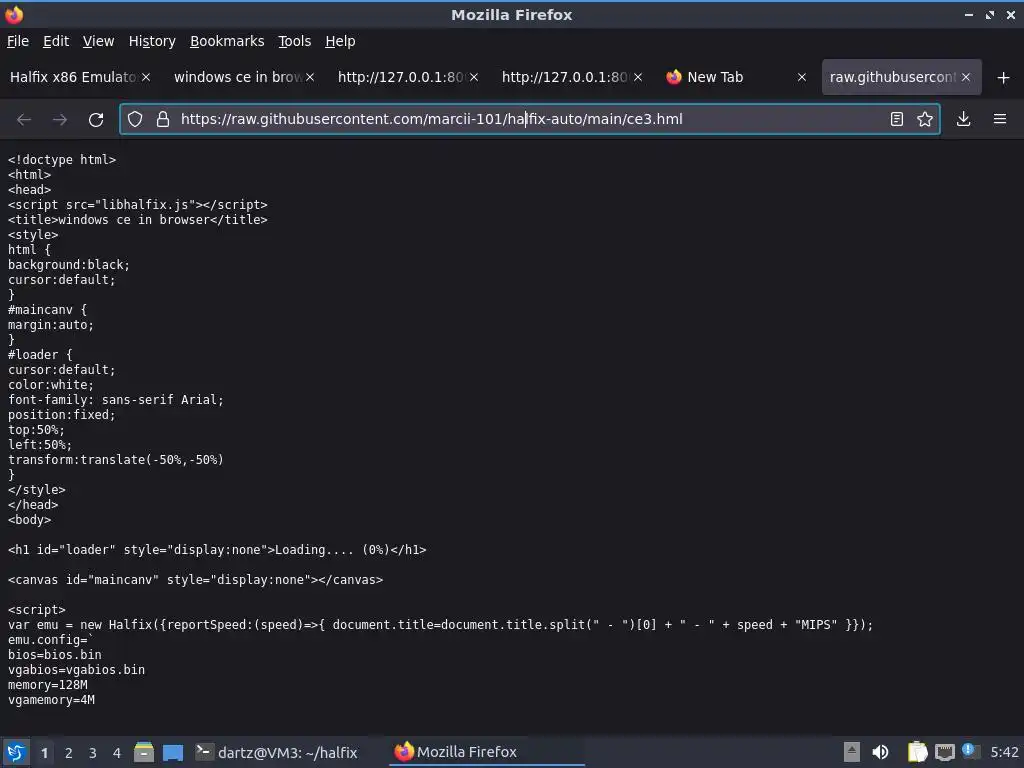Close the New Tab tab
Screen dimensions: 1024x768
[802, 77]
